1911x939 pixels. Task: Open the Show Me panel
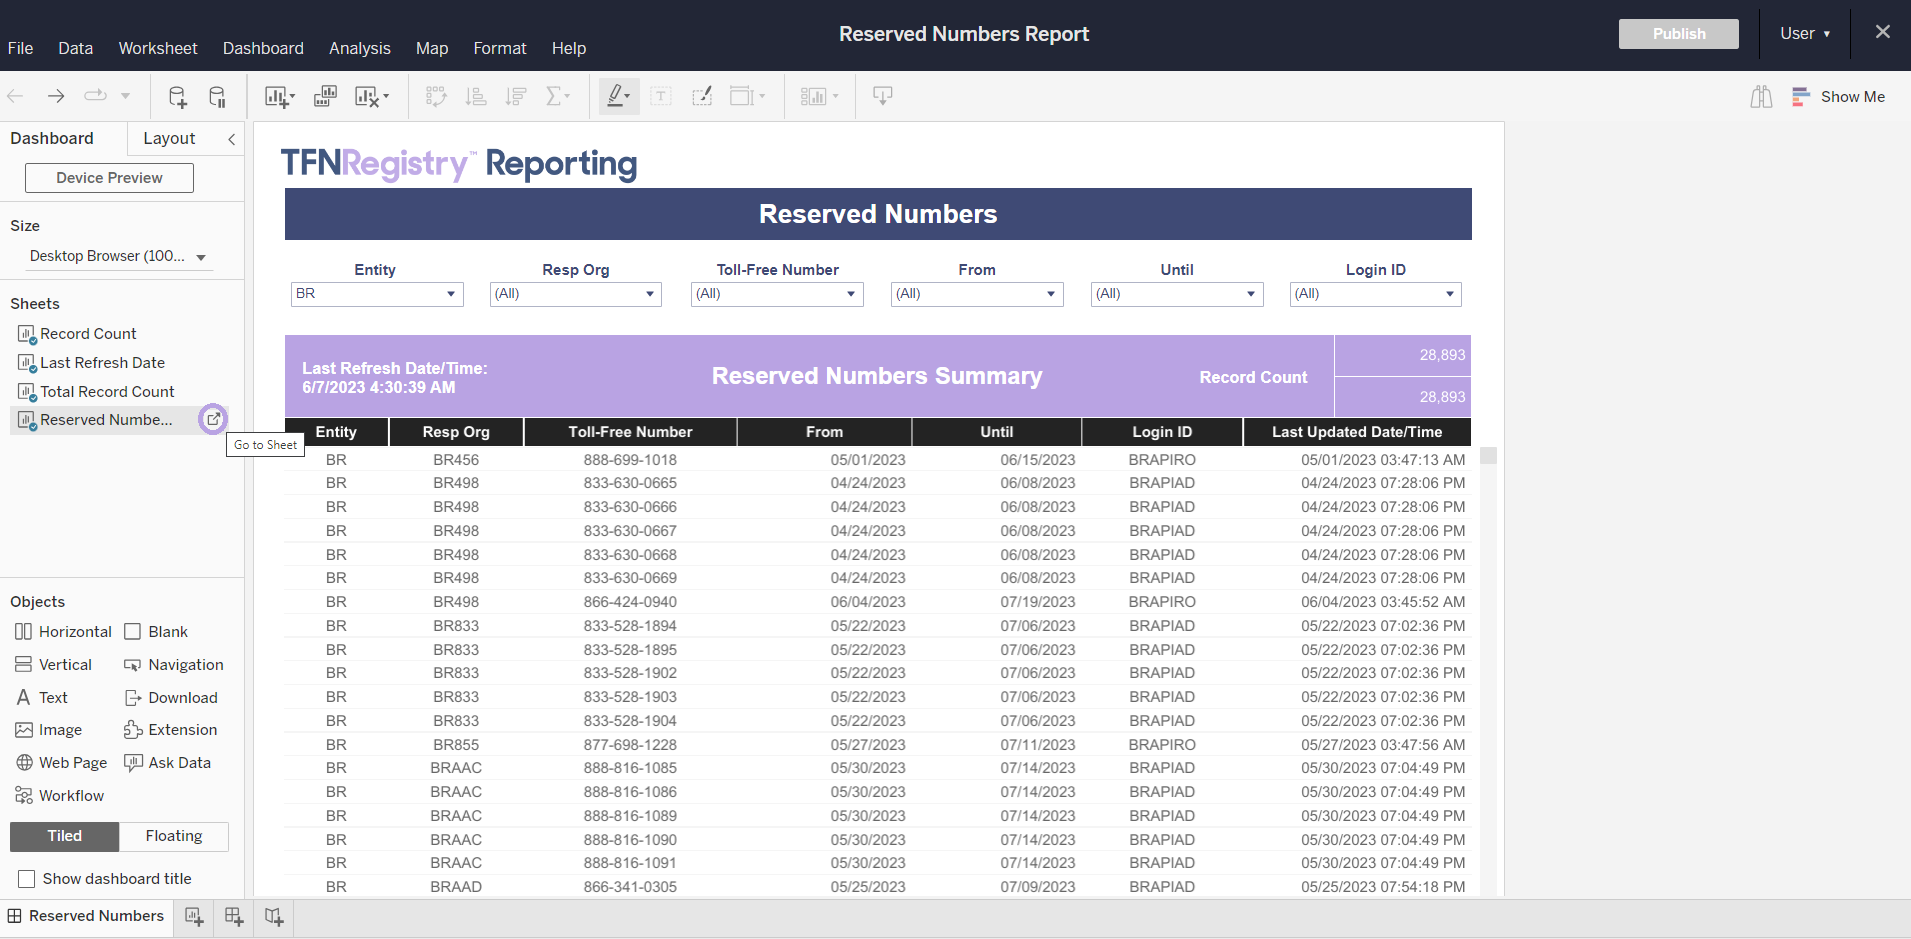1838,96
